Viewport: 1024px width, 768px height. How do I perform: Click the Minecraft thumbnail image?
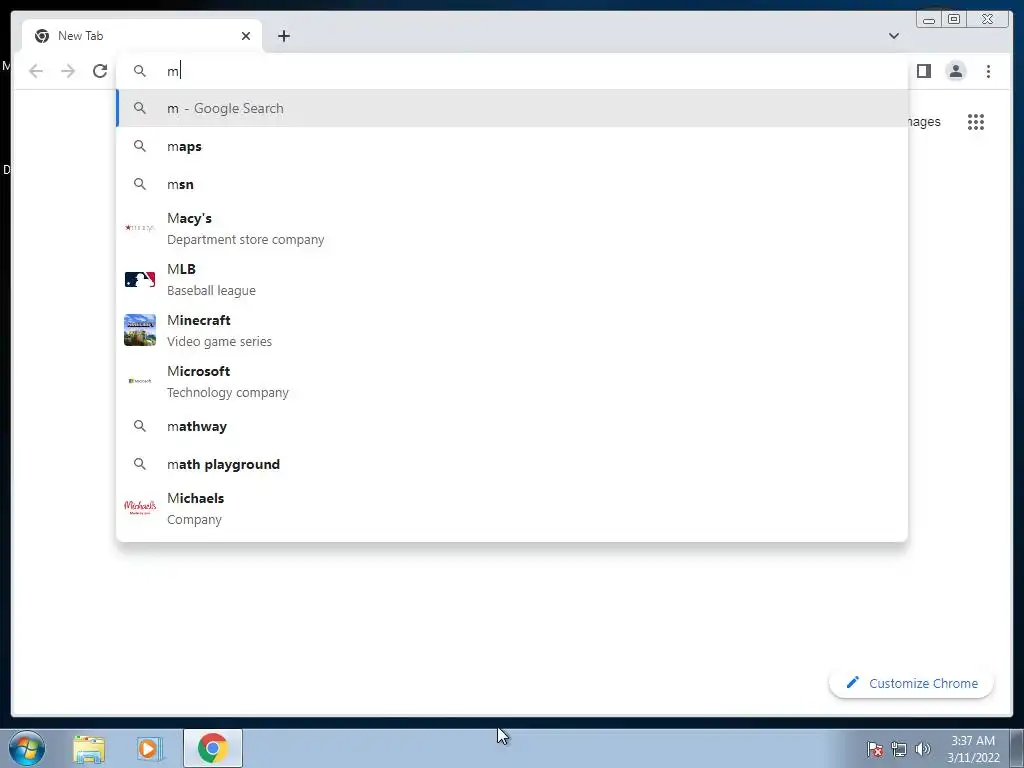[140, 330]
